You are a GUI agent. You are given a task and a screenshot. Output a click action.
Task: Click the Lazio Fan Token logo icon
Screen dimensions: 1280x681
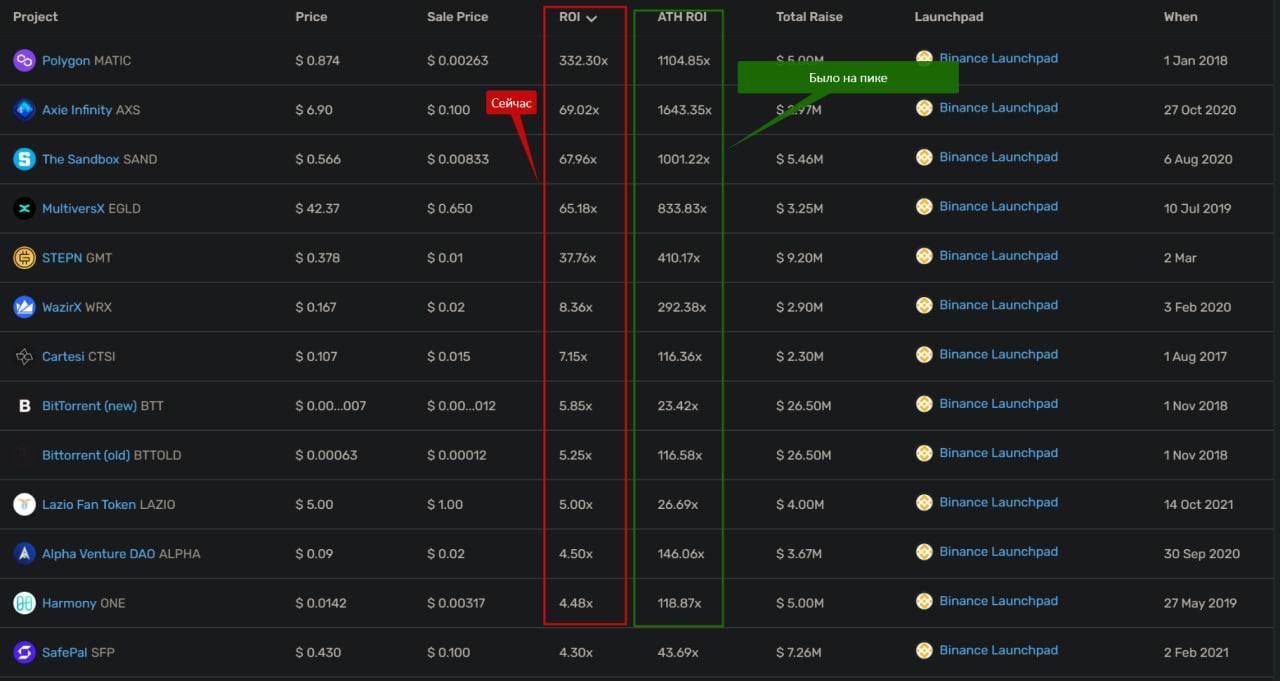24,505
